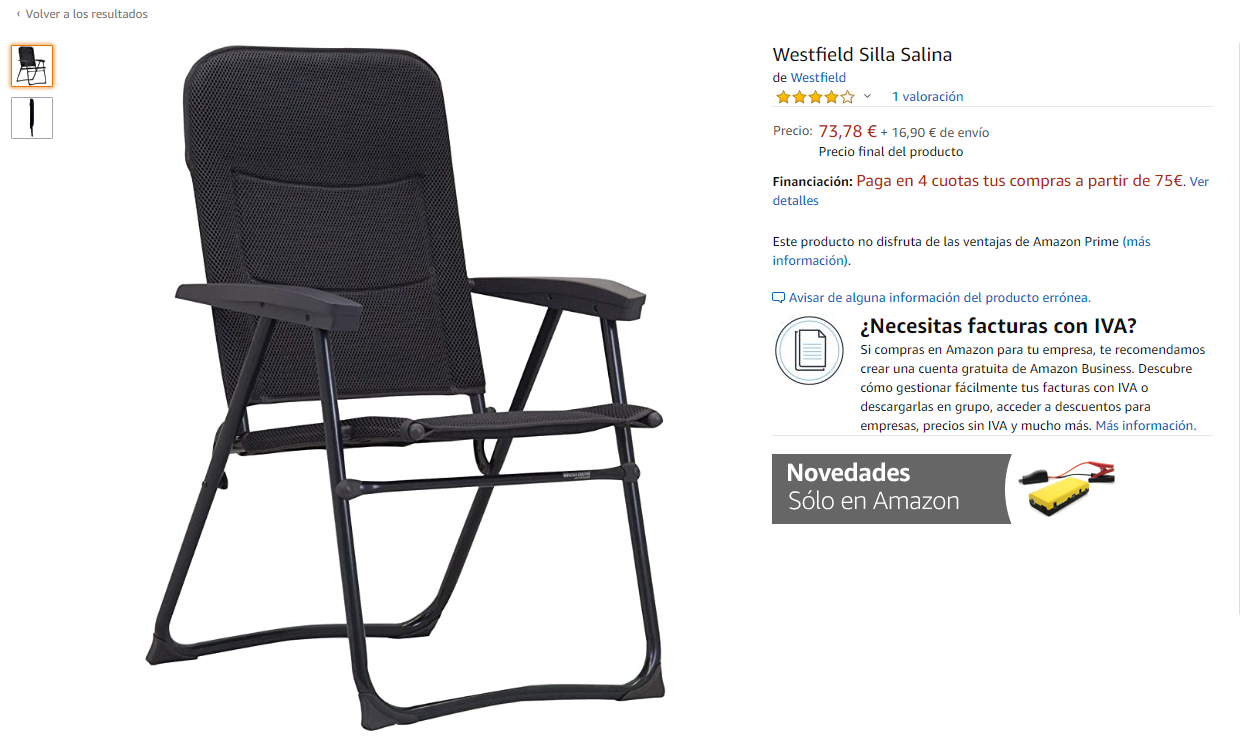The width and height of the screenshot is (1240, 736).
Task: Expand the ratings dropdown arrow beside stars
Action: [x=867, y=97]
